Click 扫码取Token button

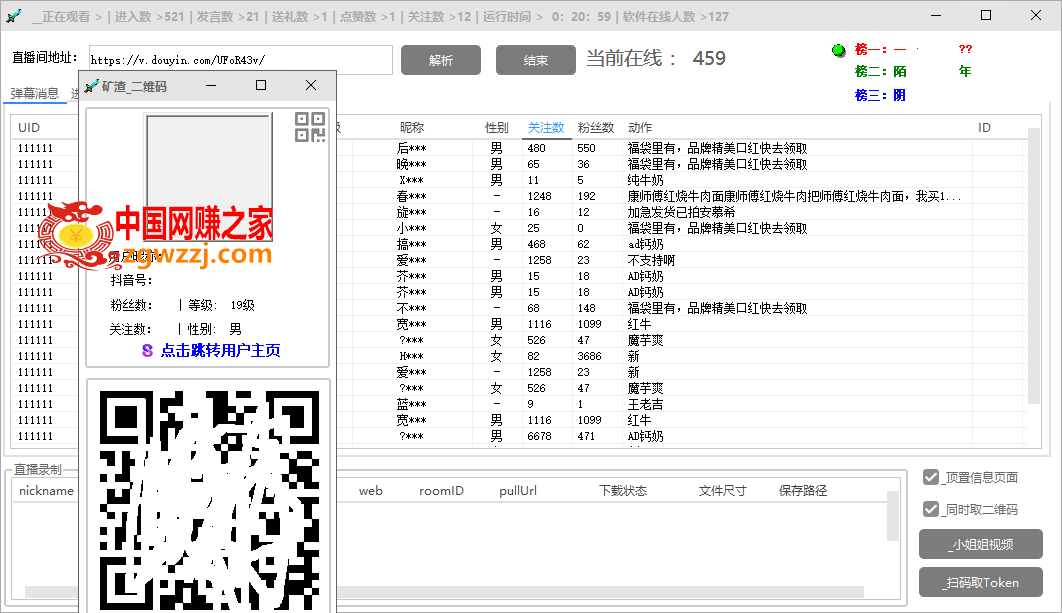981,582
